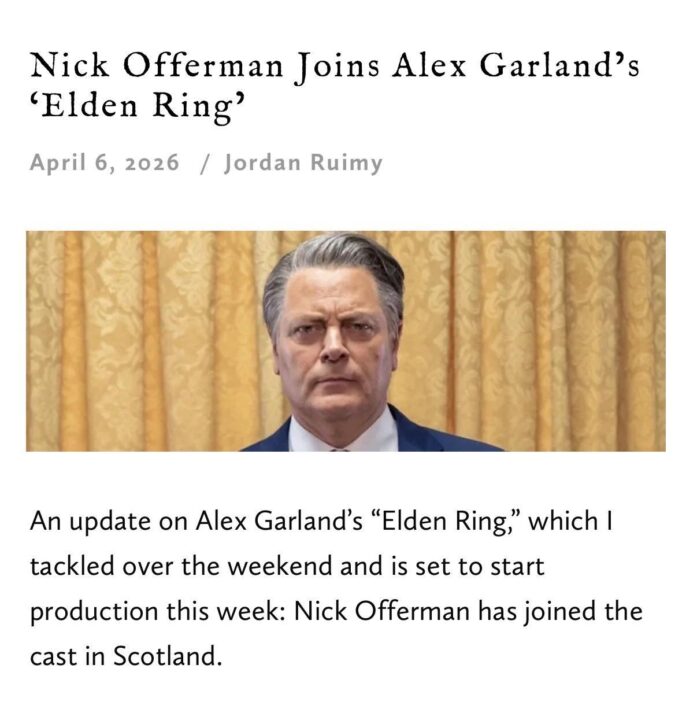The image size is (697, 720).
Task: Click 'Alex Garland's' in the body paragraph
Action: click(279, 521)
